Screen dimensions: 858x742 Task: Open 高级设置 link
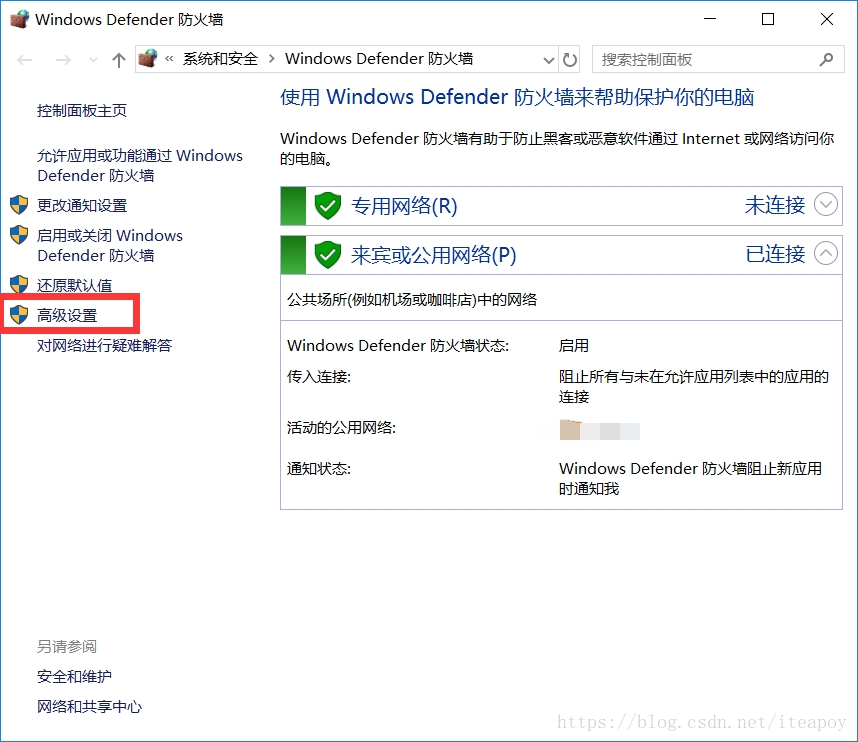point(67,315)
